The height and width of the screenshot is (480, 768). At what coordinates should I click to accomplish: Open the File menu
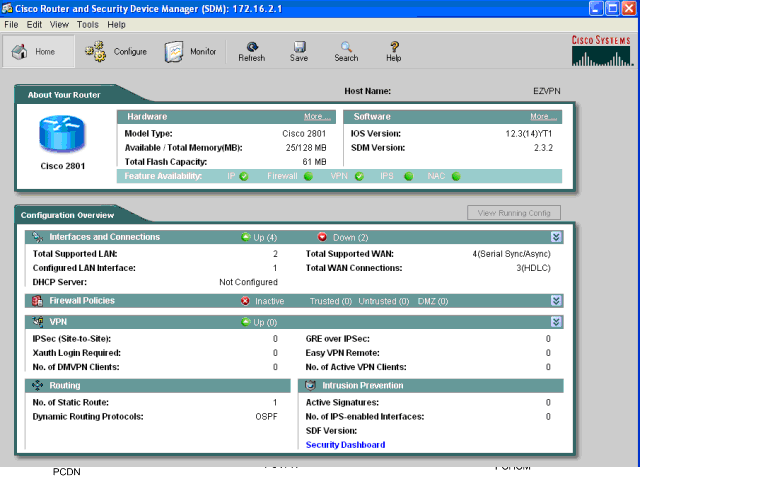11,24
